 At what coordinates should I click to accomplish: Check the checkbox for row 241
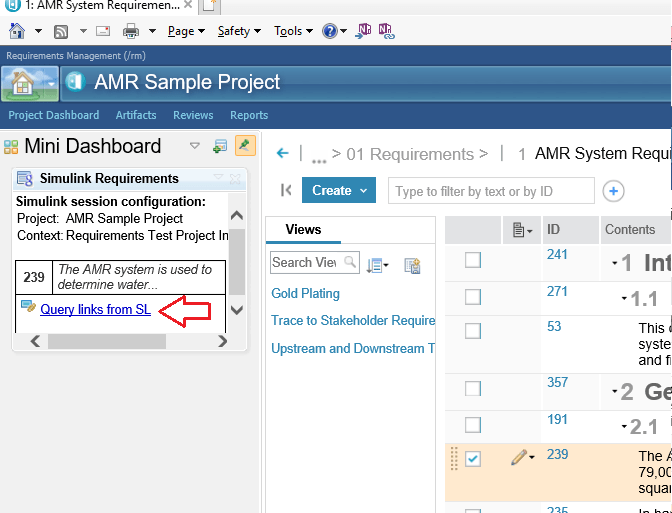pyautogui.click(x=473, y=260)
